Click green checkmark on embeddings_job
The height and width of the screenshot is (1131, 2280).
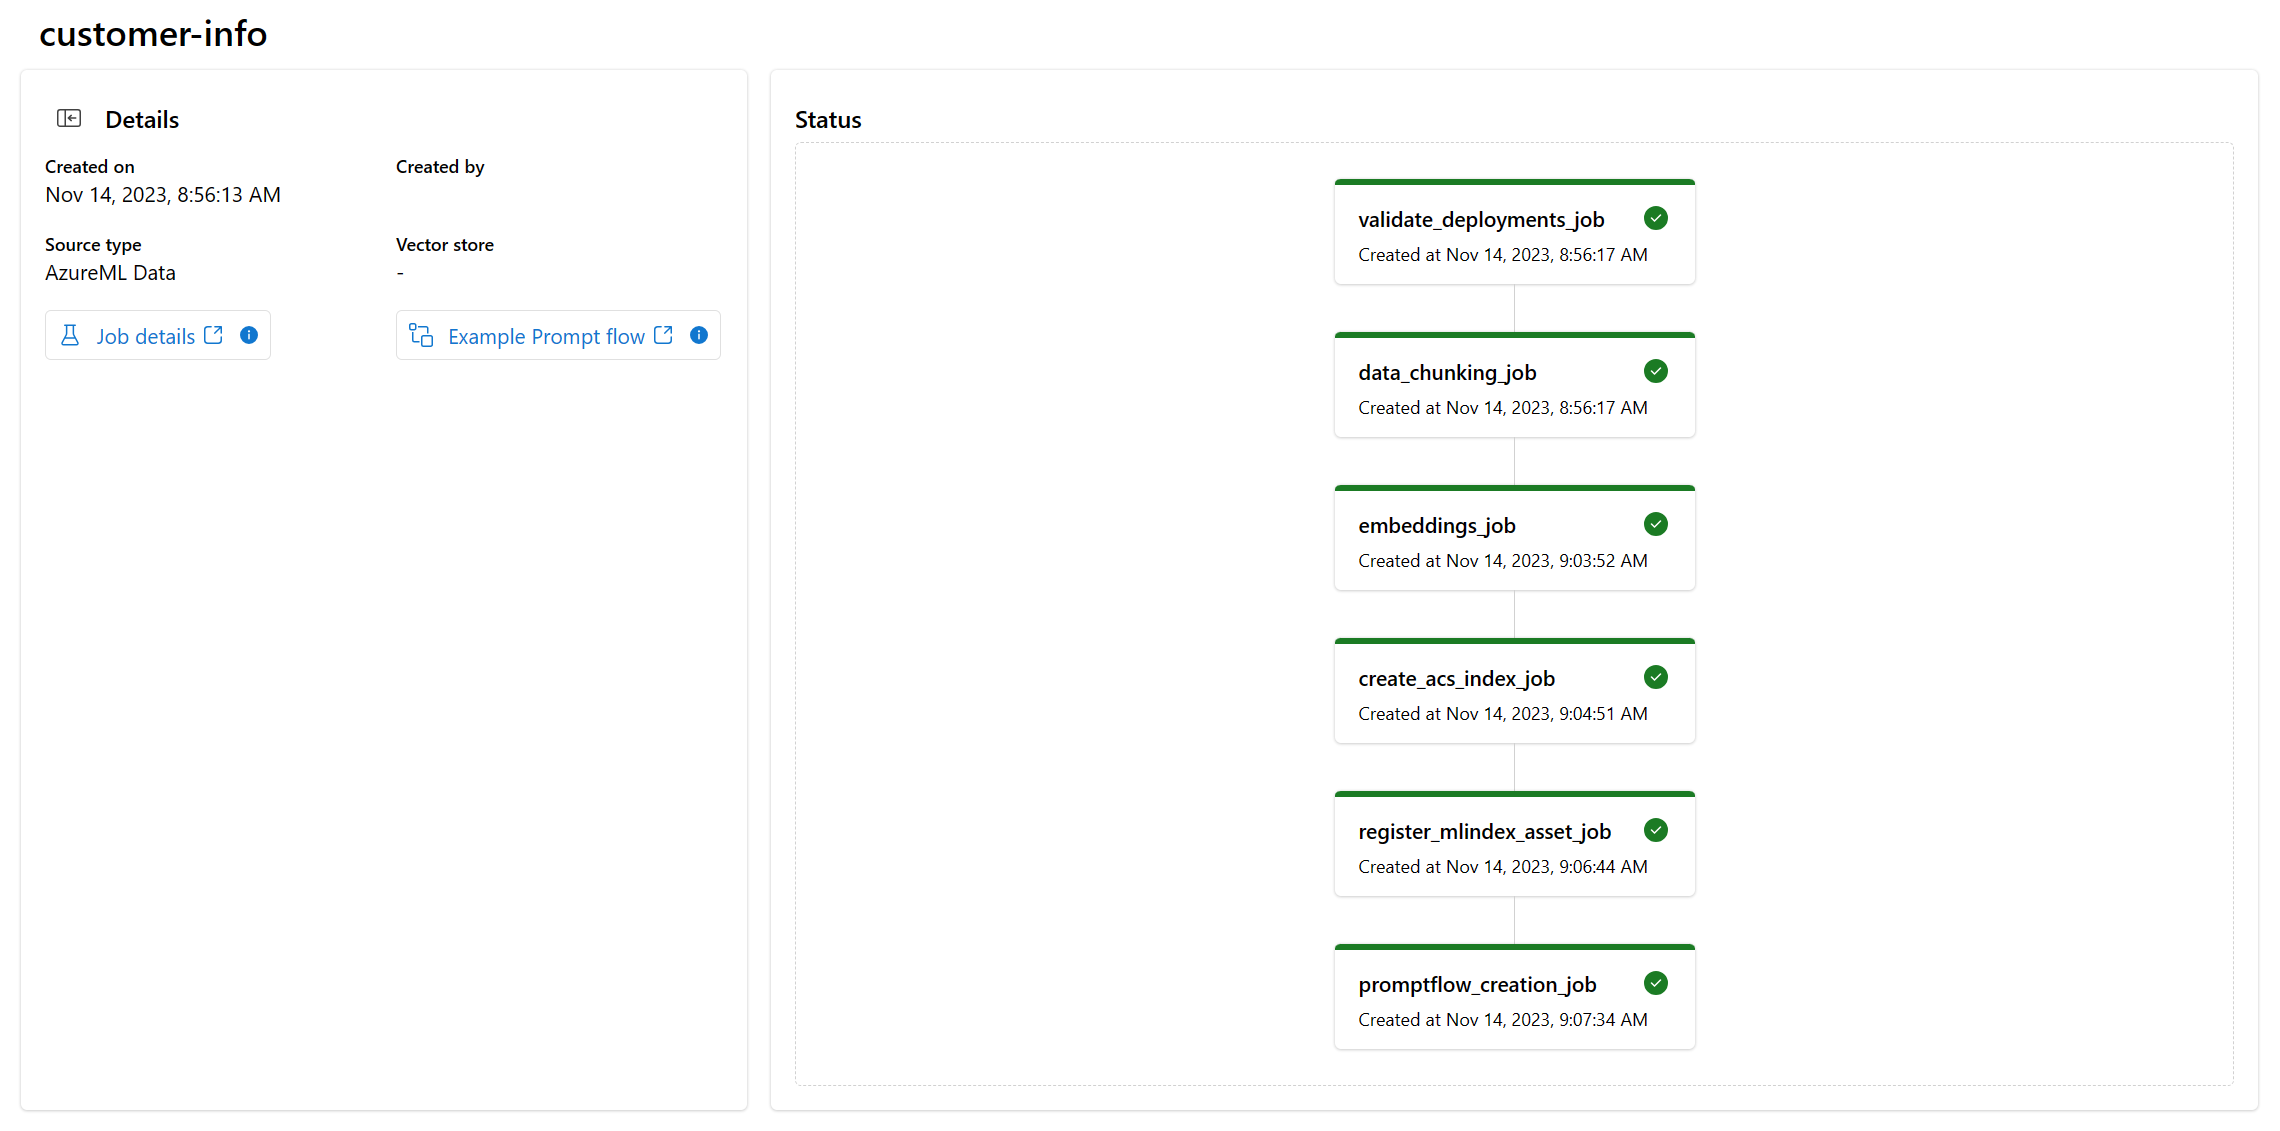(x=1656, y=525)
